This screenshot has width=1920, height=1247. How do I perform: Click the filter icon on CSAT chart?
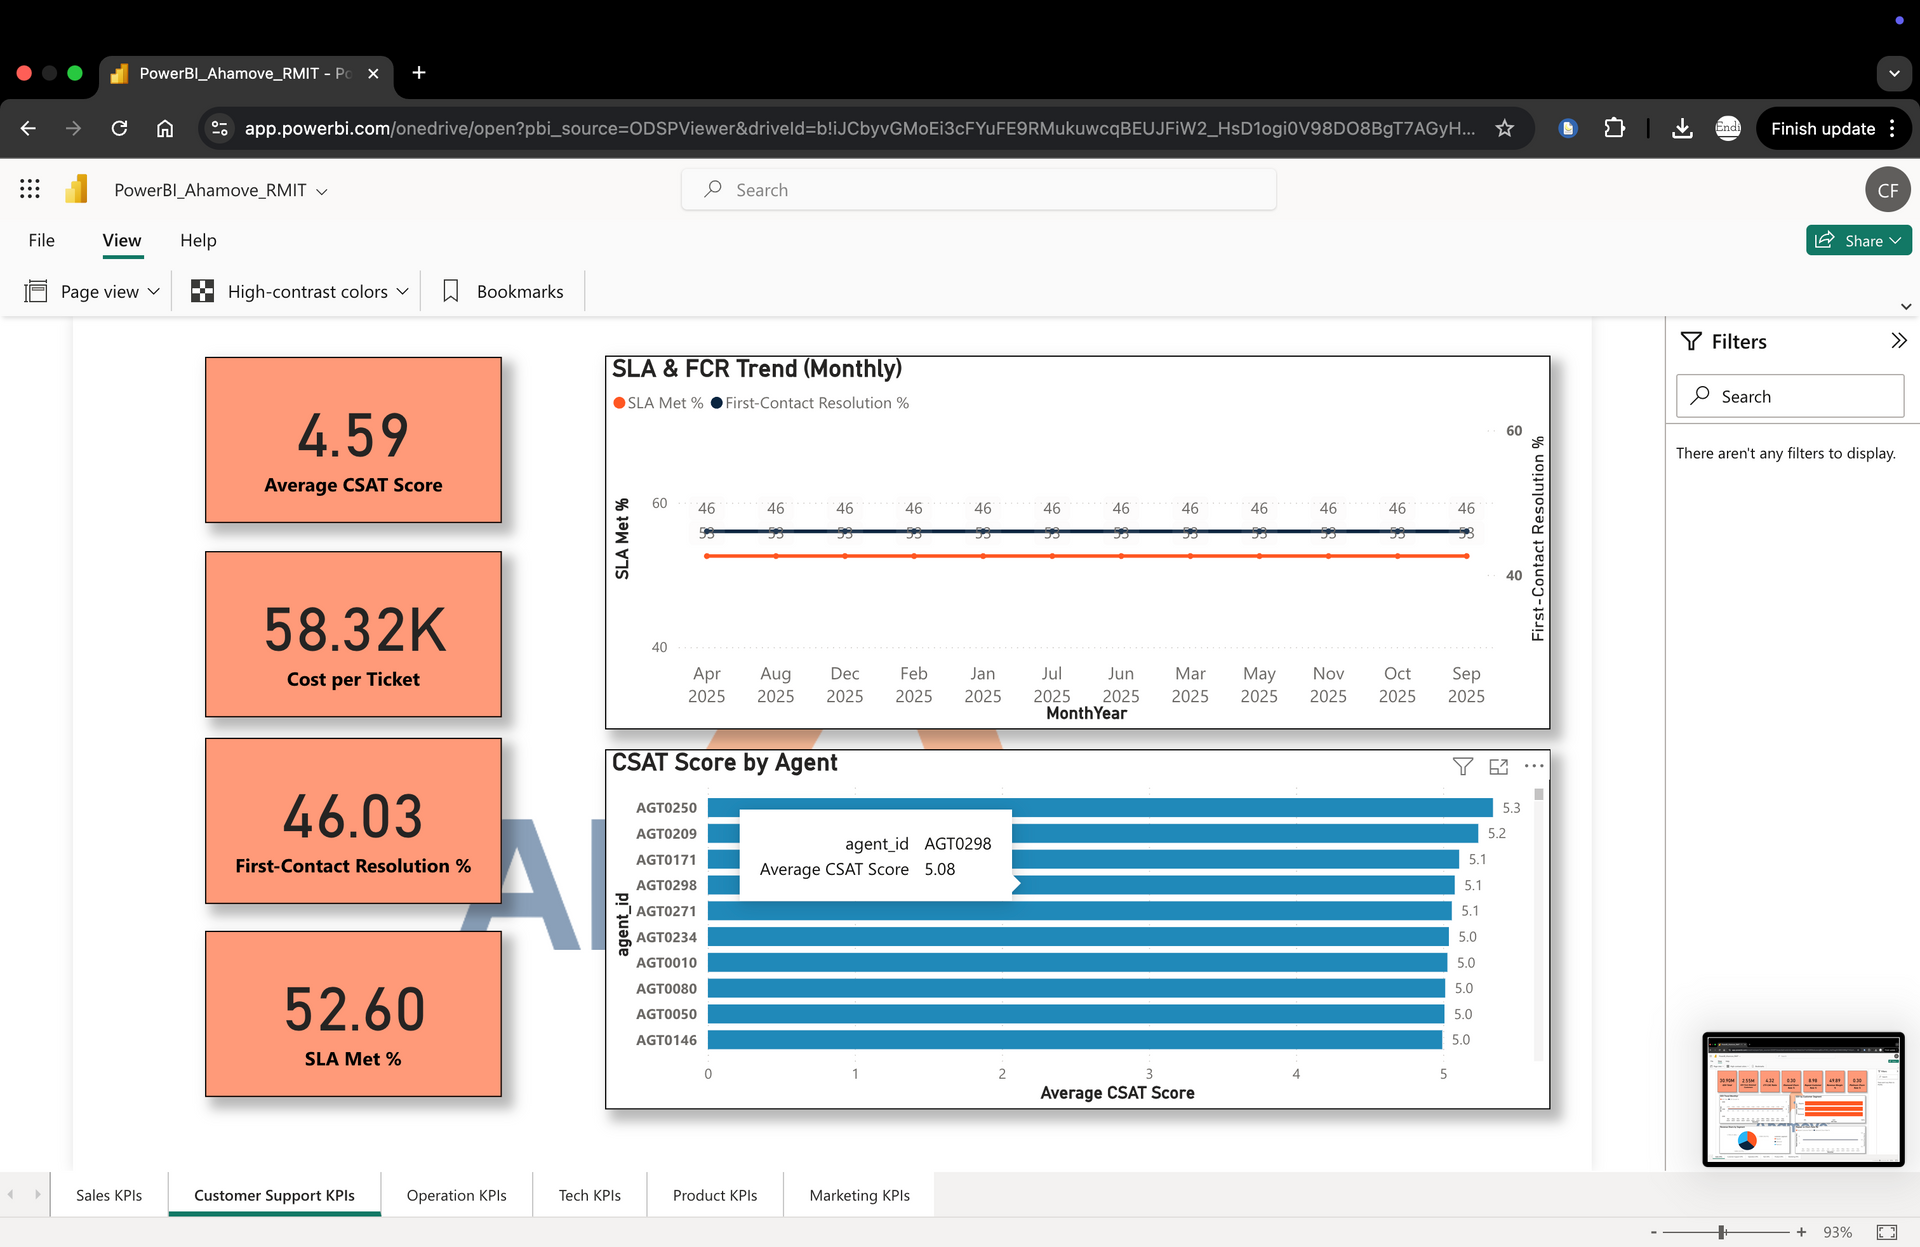[x=1462, y=767]
